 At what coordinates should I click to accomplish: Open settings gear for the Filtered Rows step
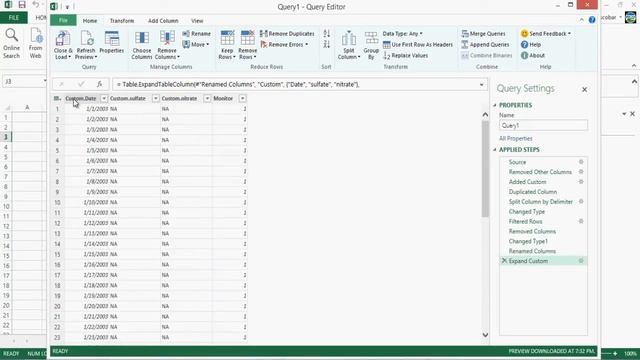[581, 221]
